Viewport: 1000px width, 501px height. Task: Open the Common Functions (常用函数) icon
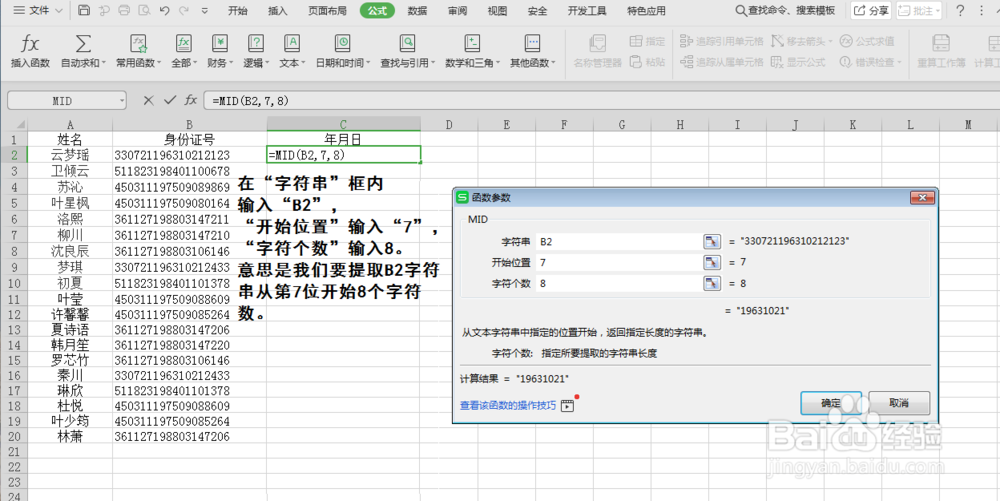[138, 43]
